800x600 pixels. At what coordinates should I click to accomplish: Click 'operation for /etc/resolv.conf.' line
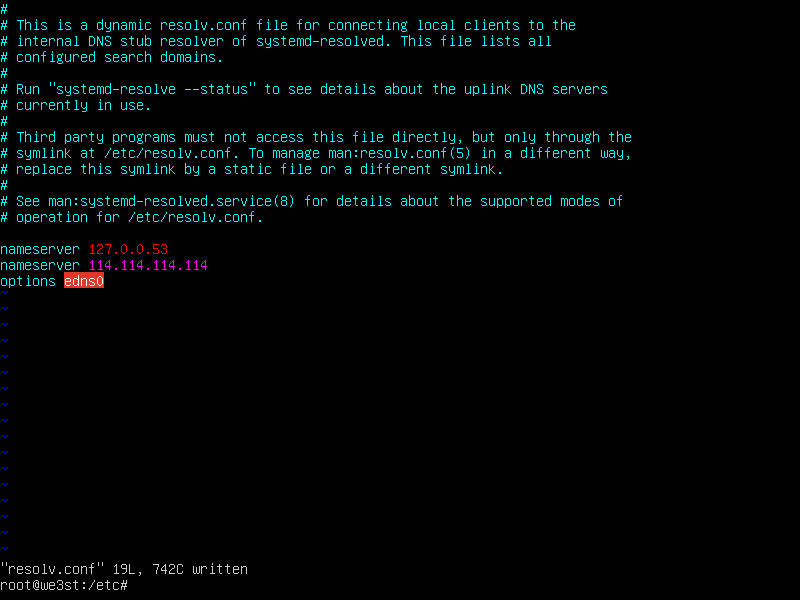click(140, 217)
